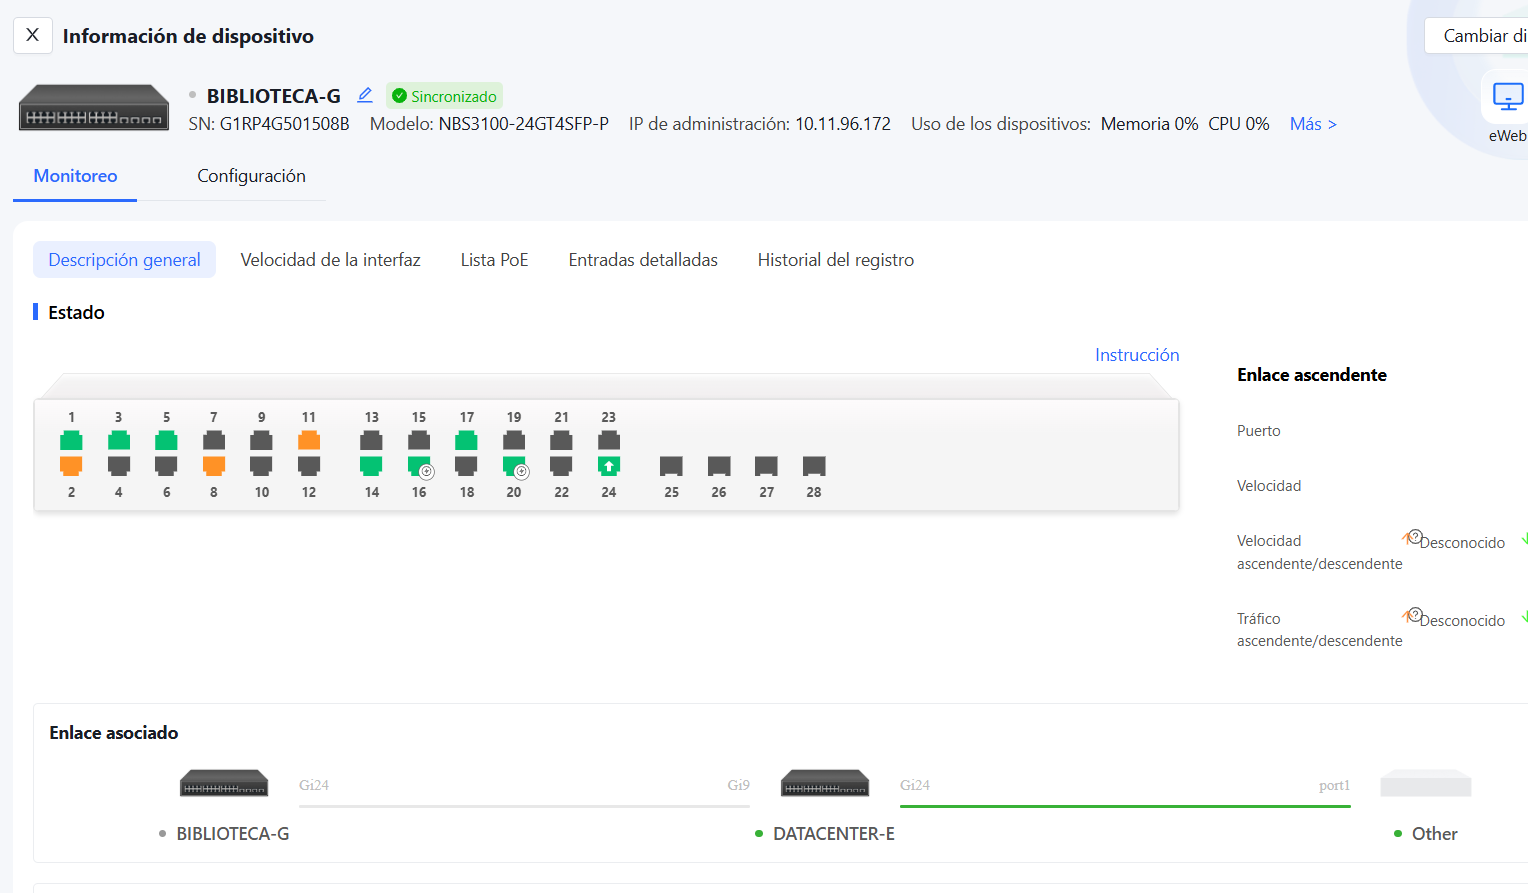Select switch port 19
This screenshot has width=1528, height=893.
(x=514, y=440)
